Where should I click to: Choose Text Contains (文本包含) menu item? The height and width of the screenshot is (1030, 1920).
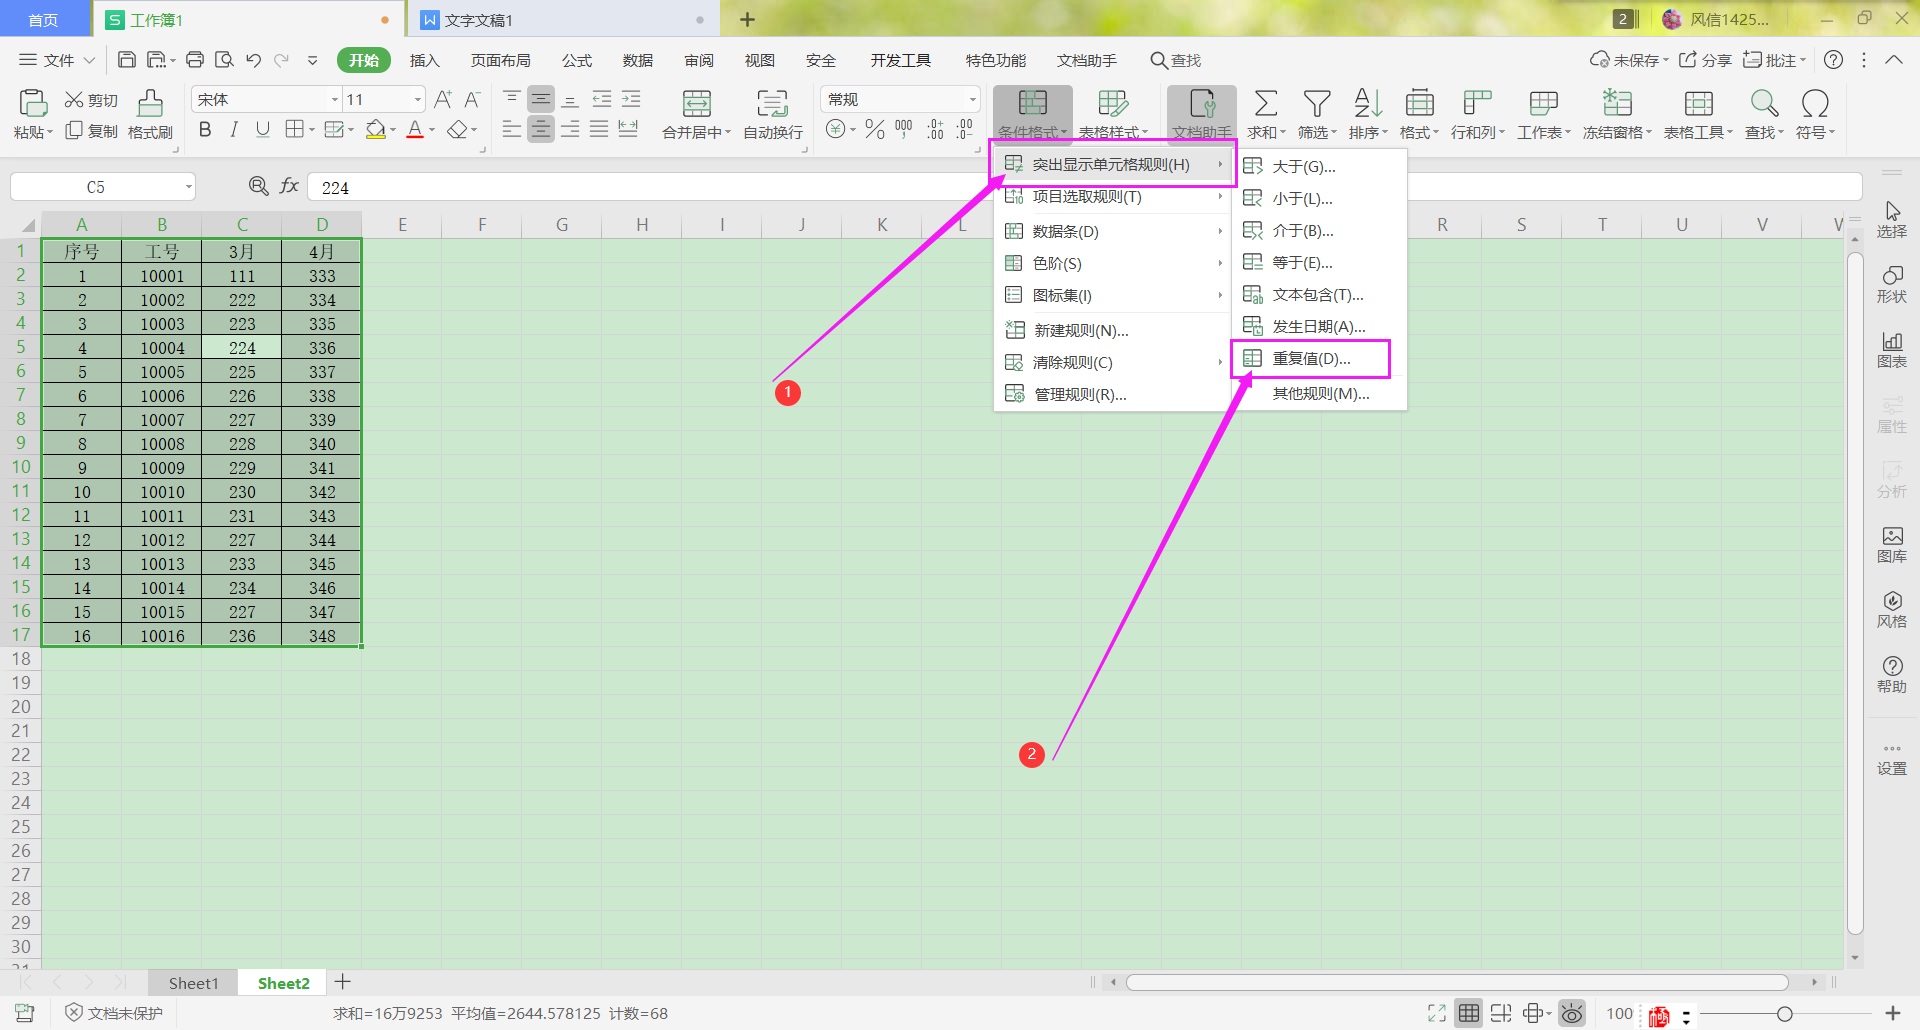pyautogui.click(x=1320, y=295)
